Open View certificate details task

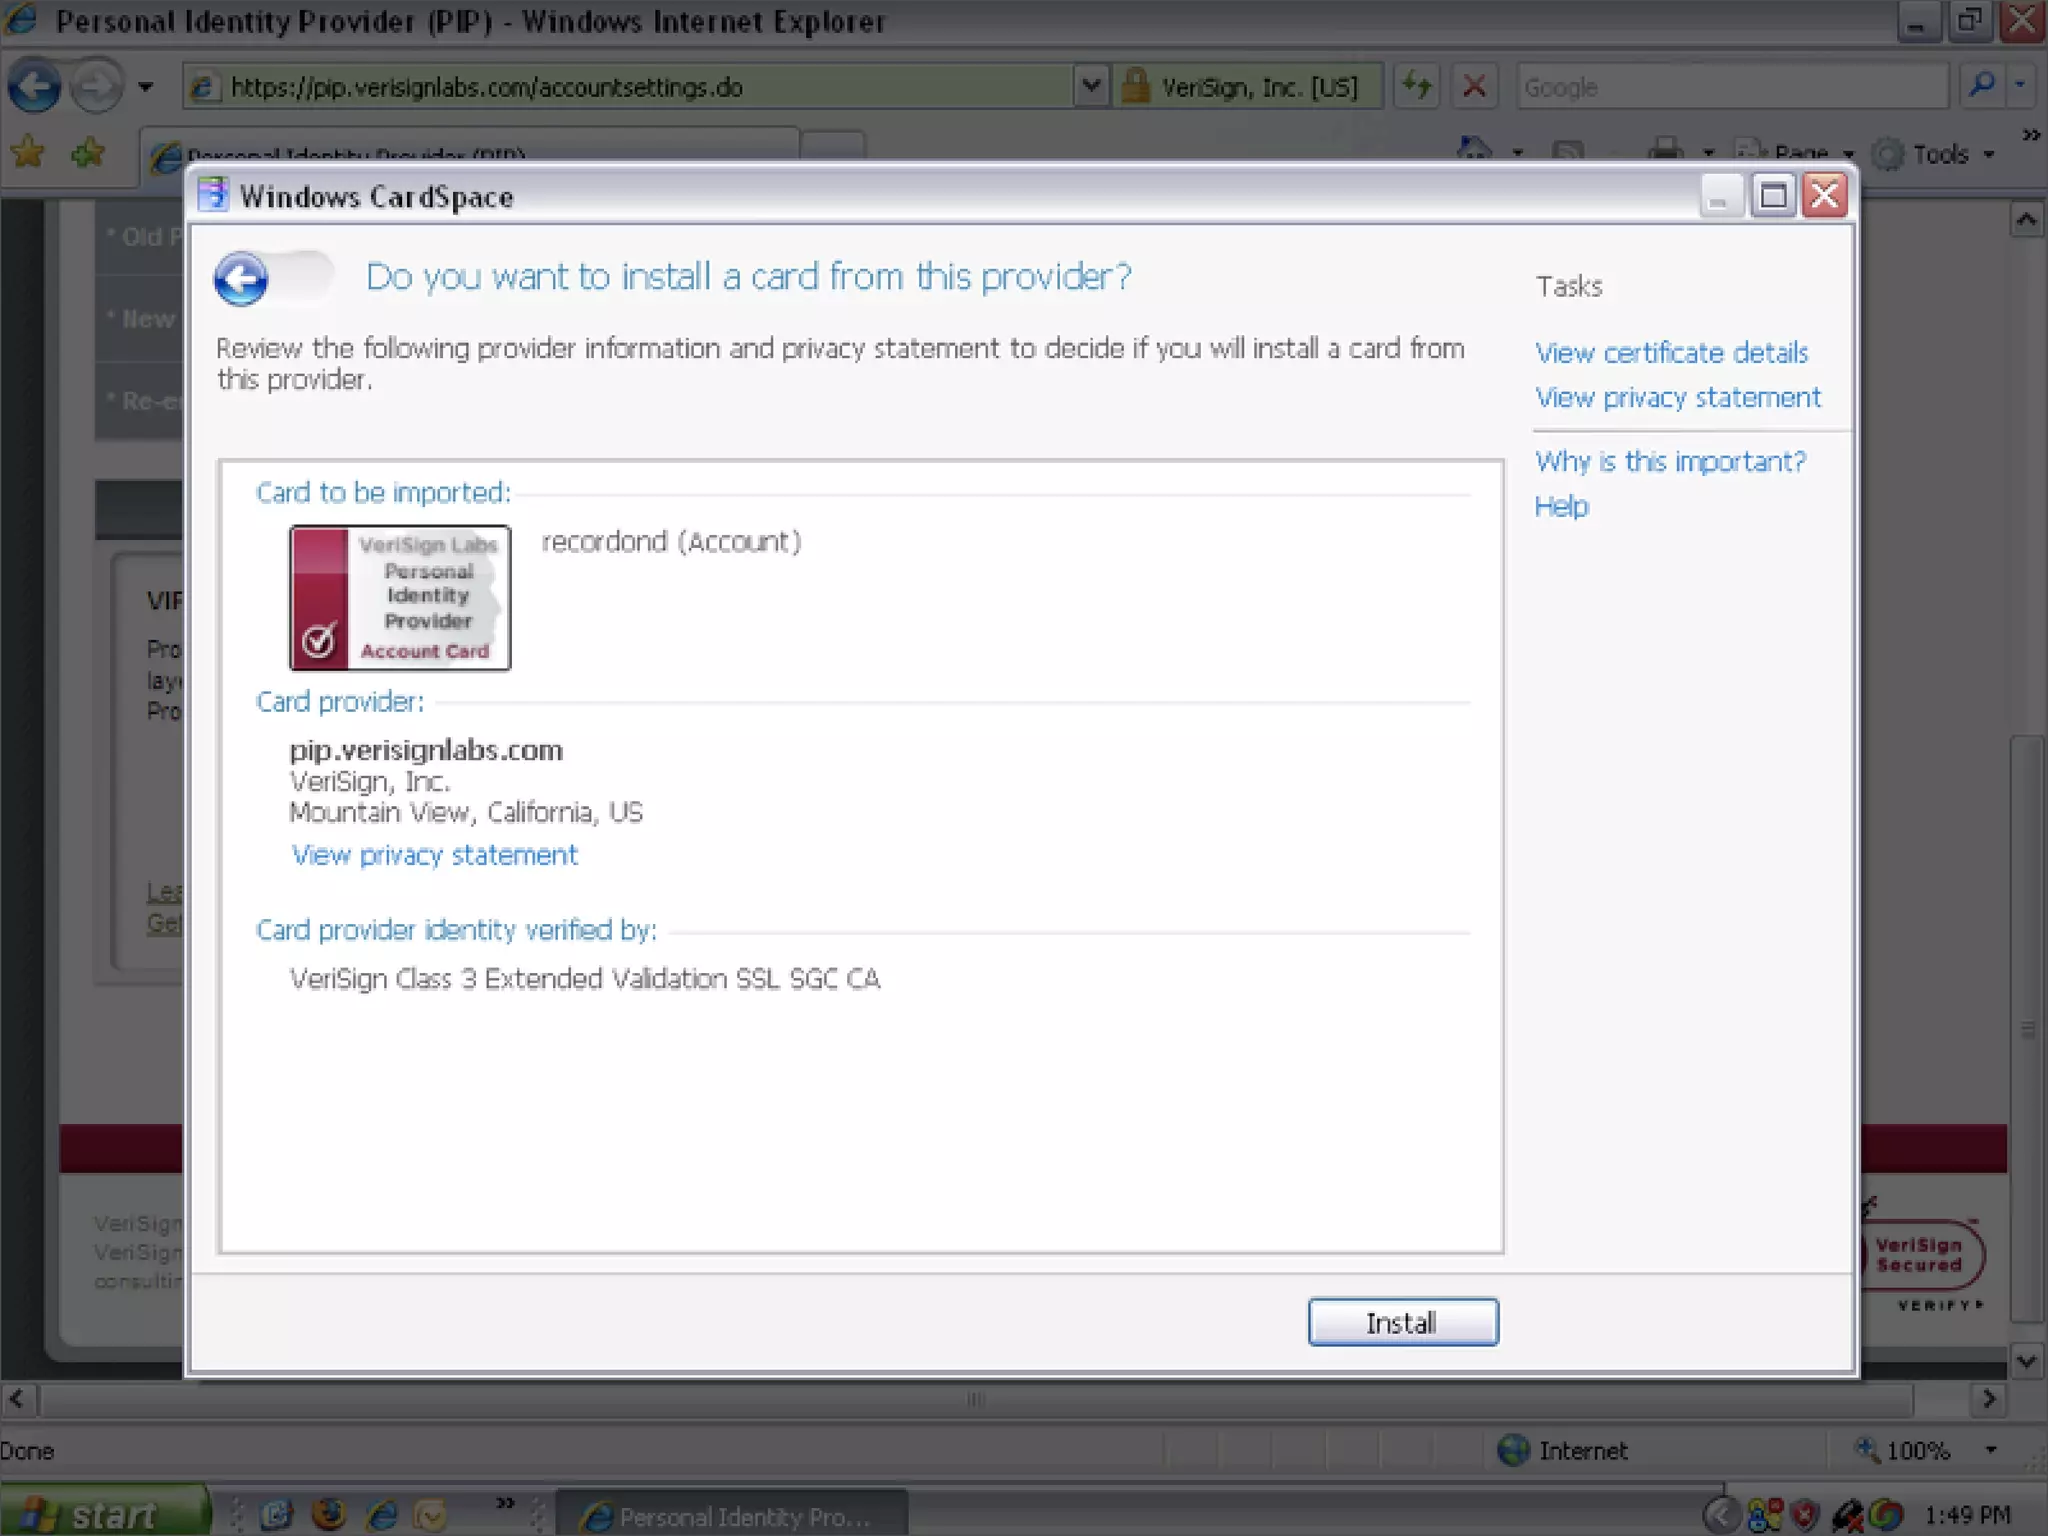(x=1671, y=353)
